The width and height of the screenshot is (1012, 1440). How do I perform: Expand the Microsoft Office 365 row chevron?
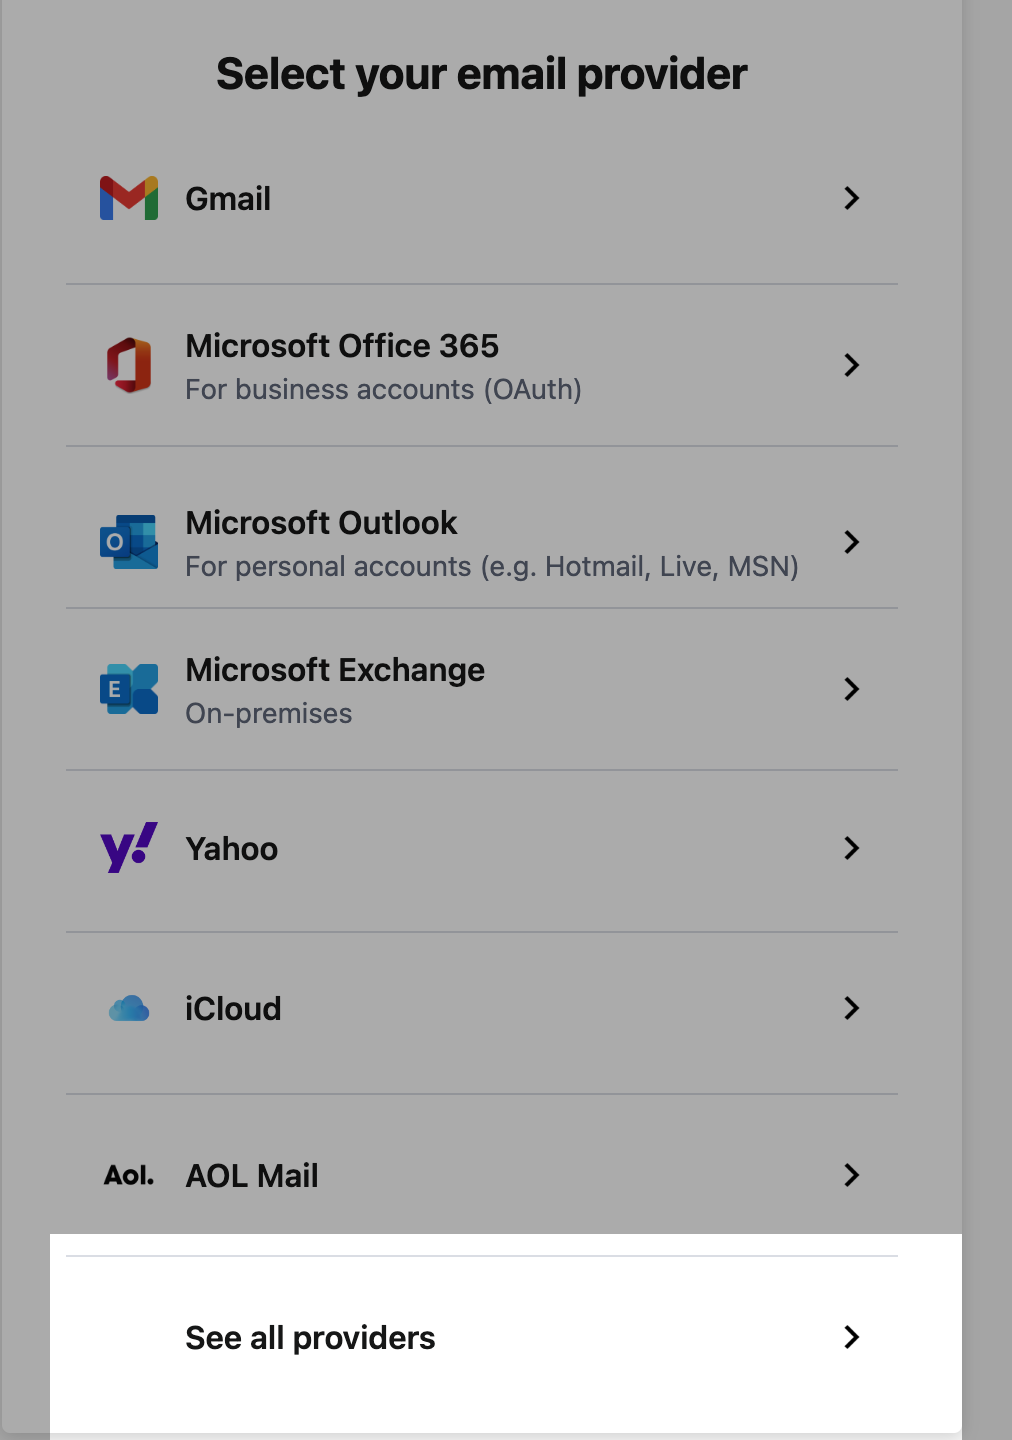pyautogui.click(x=851, y=365)
